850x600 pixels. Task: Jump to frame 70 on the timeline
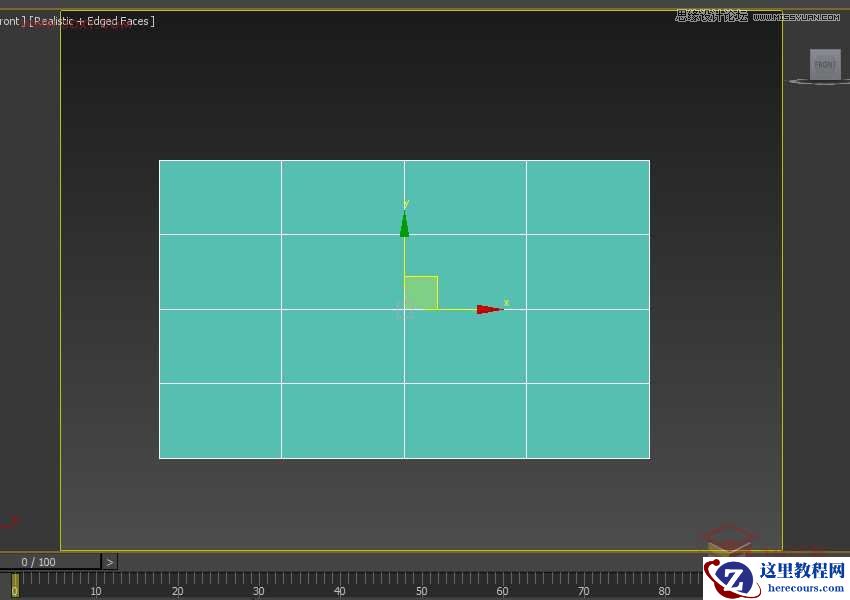point(583,591)
